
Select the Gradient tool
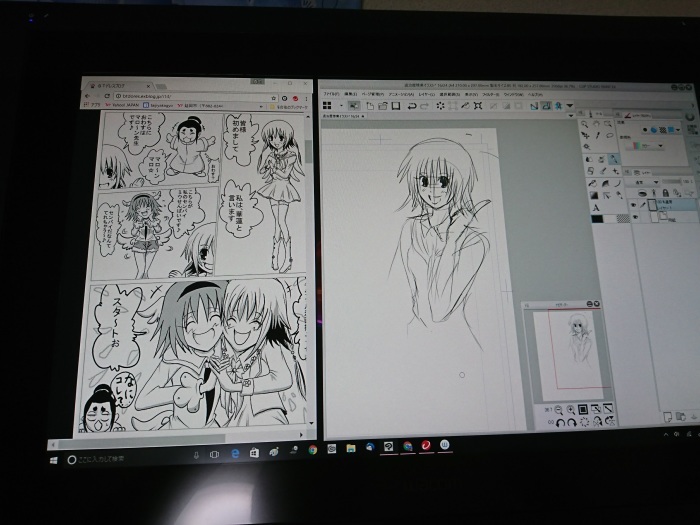click(594, 196)
